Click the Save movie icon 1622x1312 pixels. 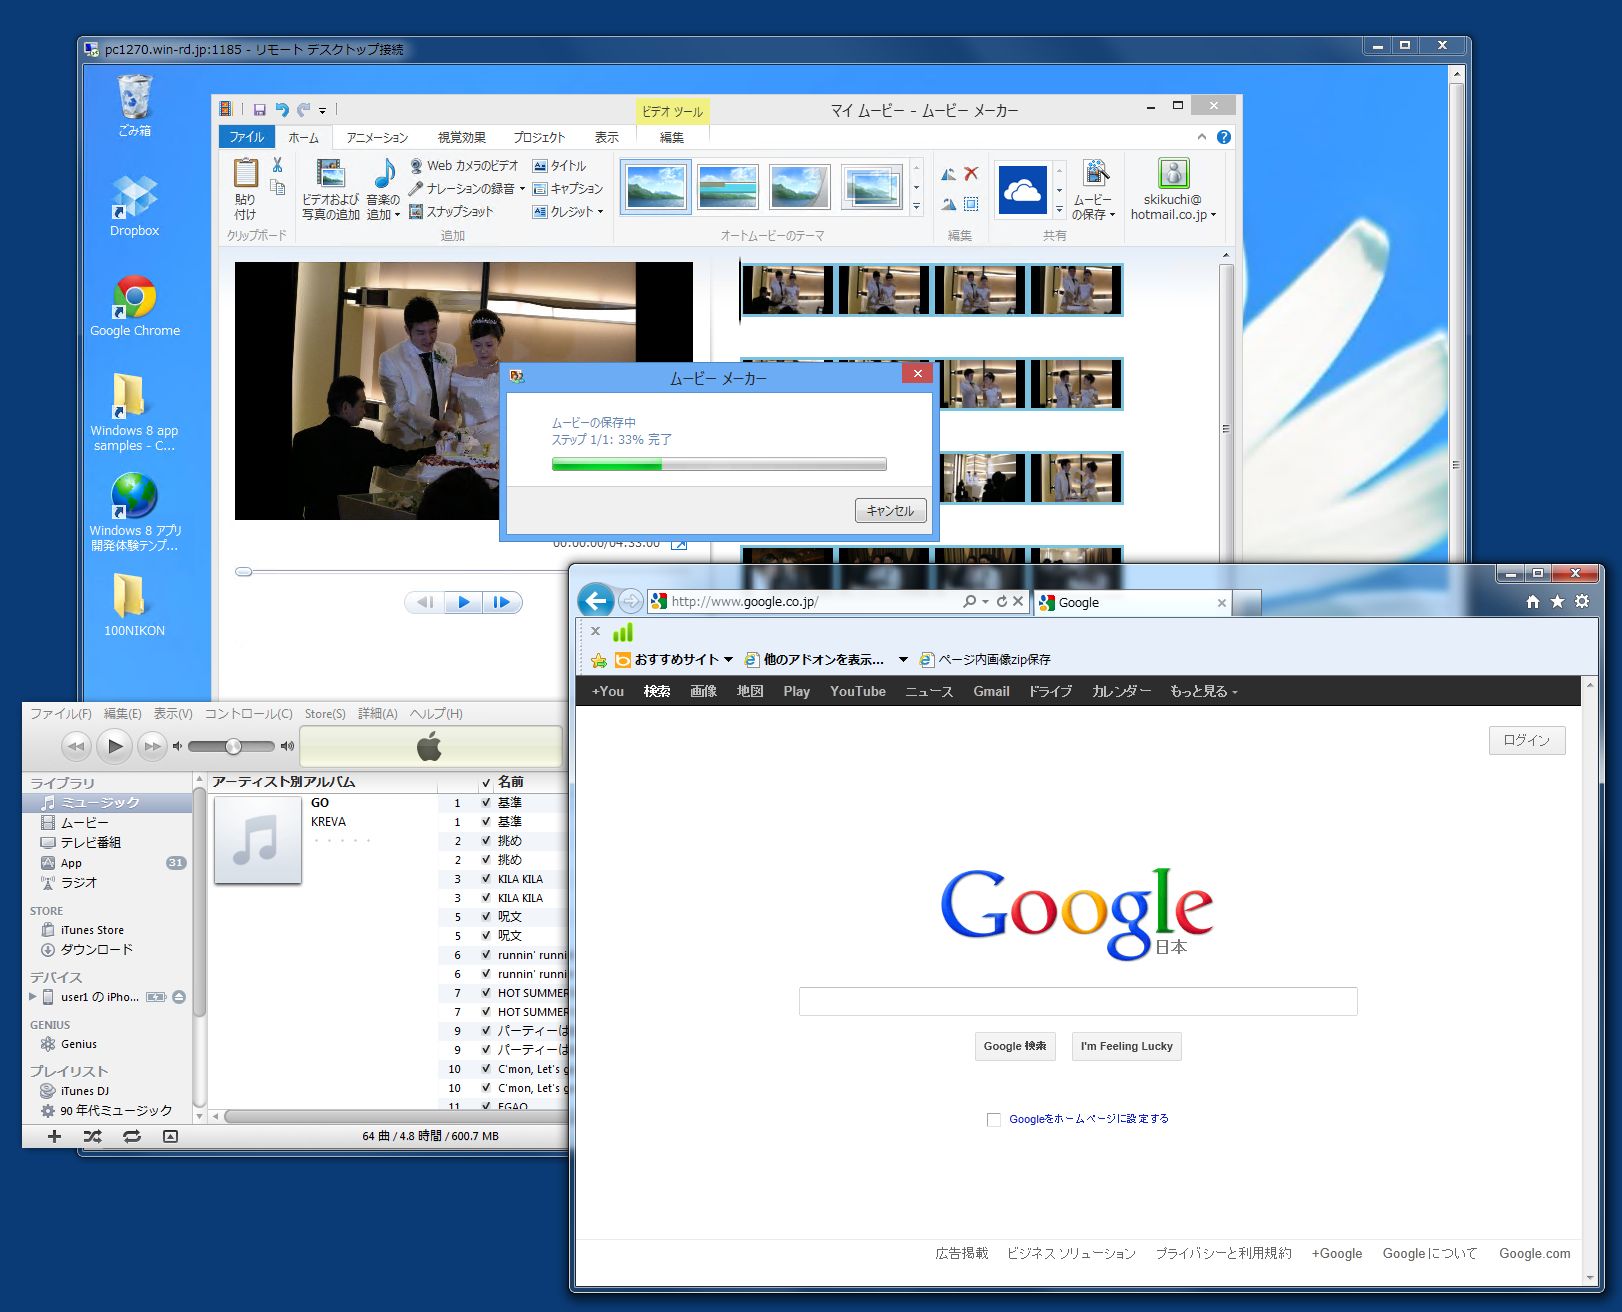[1095, 173]
